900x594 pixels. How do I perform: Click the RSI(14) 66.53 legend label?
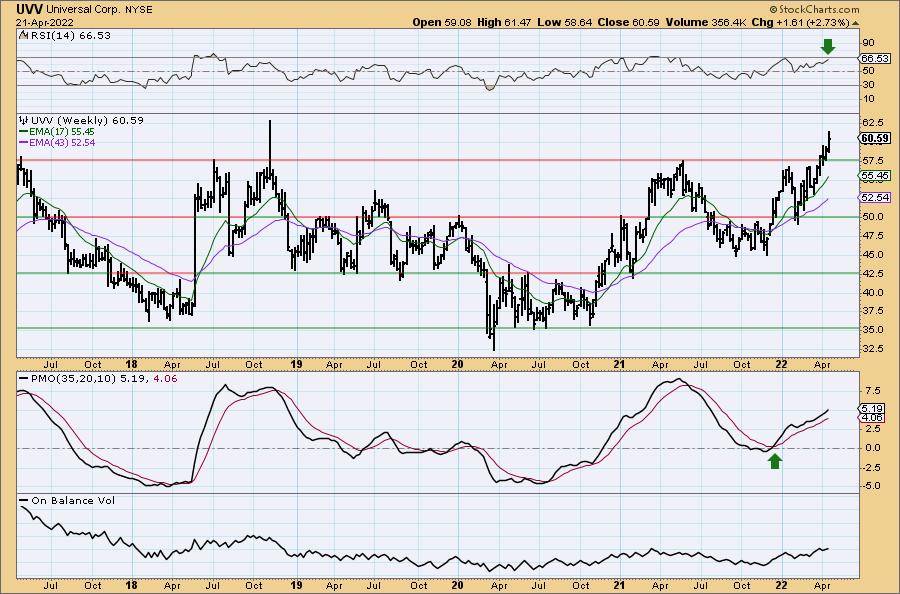(71, 35)
